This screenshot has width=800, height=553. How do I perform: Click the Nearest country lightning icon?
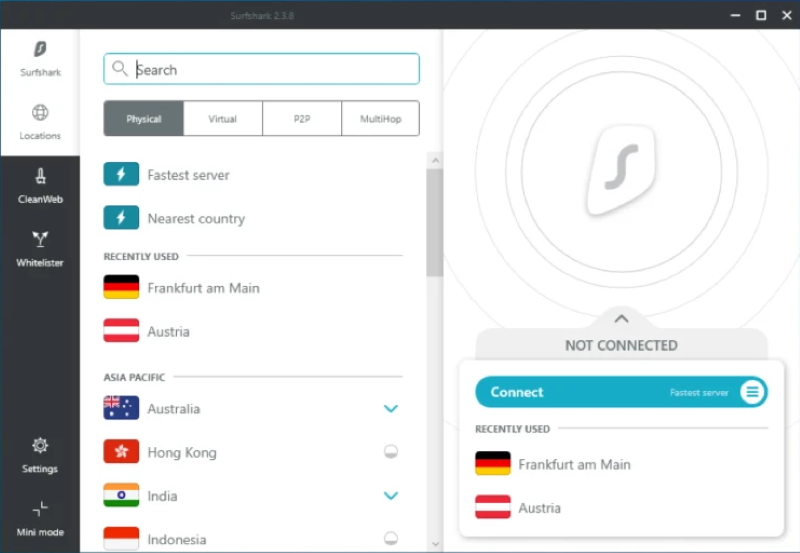tap(121, 218)
